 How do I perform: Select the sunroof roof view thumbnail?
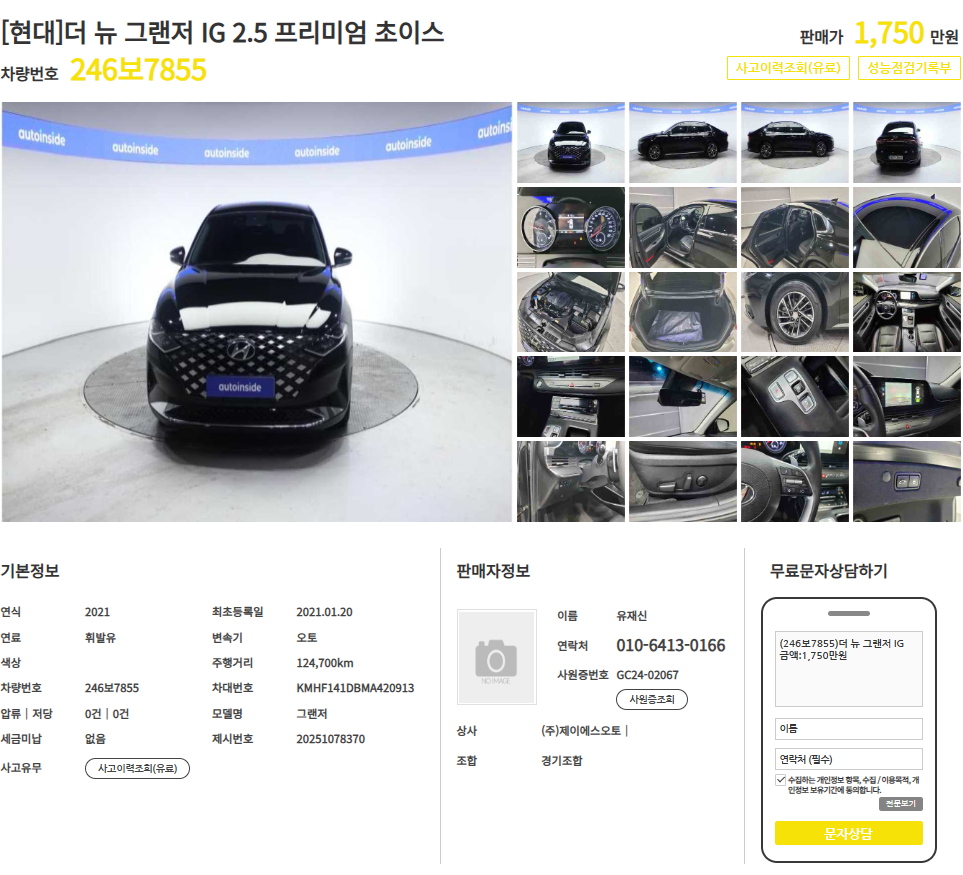(906, 227)
